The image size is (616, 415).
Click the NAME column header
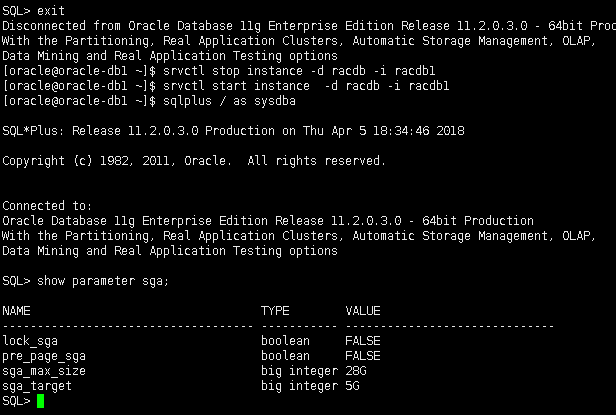pyautogui.click(x=17, y=311)
